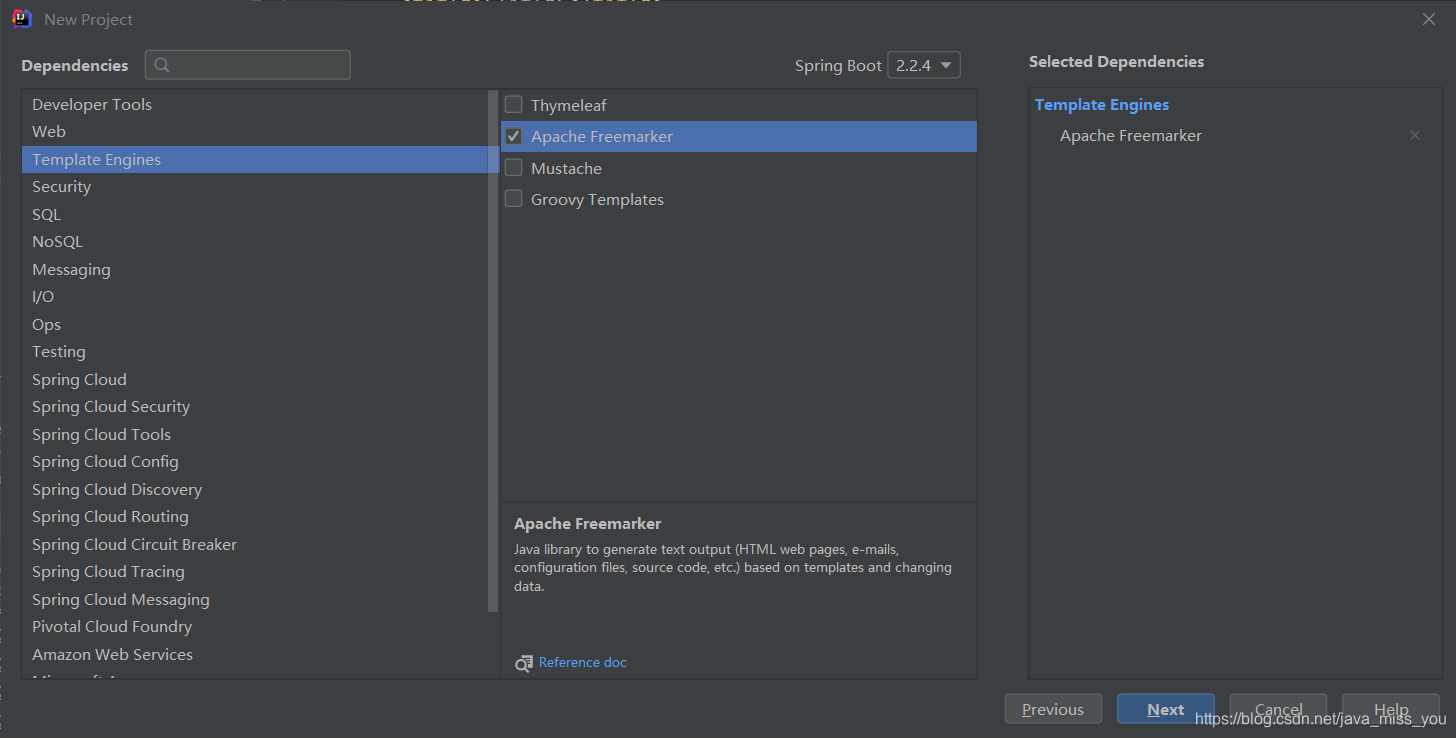Open the Reference doc link
This screenshot has width=1456, height=738.
pos(582,662)
